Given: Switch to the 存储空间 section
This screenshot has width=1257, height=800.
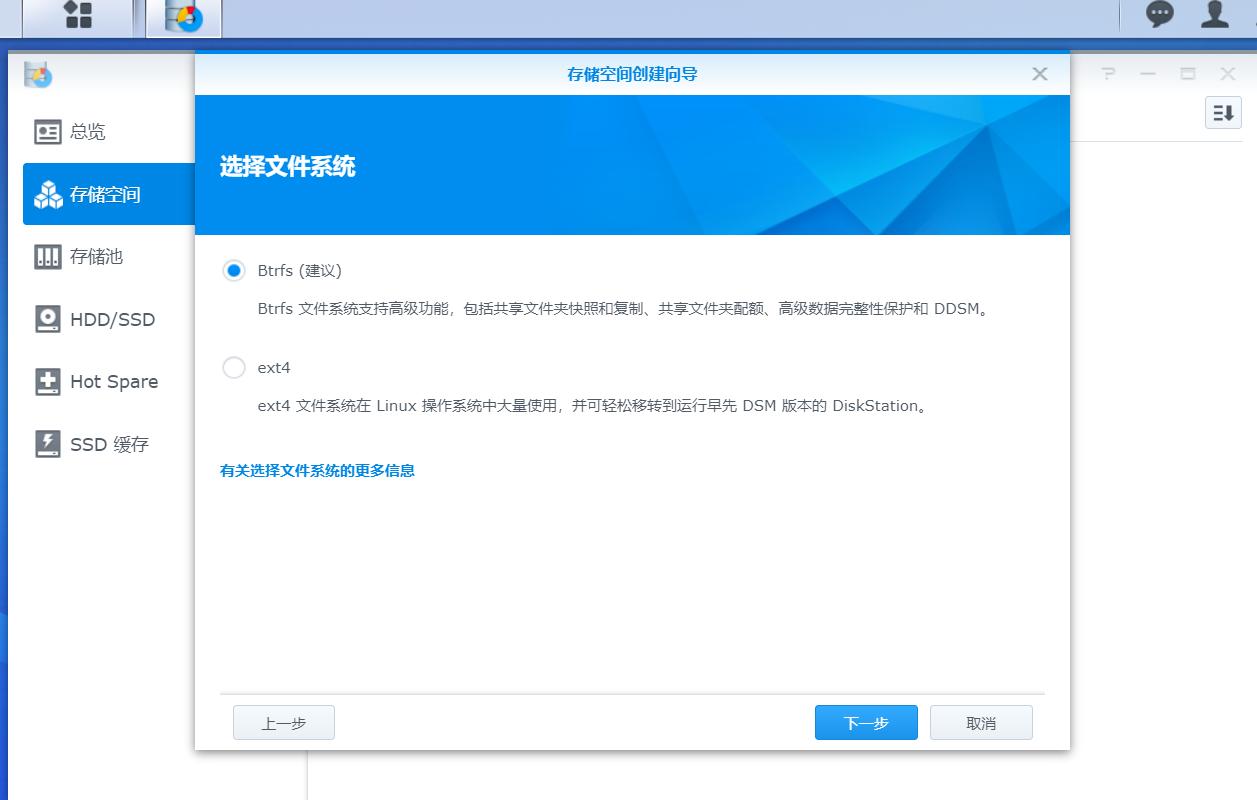Looking at the screenshot, I should [x=47, y=193].
